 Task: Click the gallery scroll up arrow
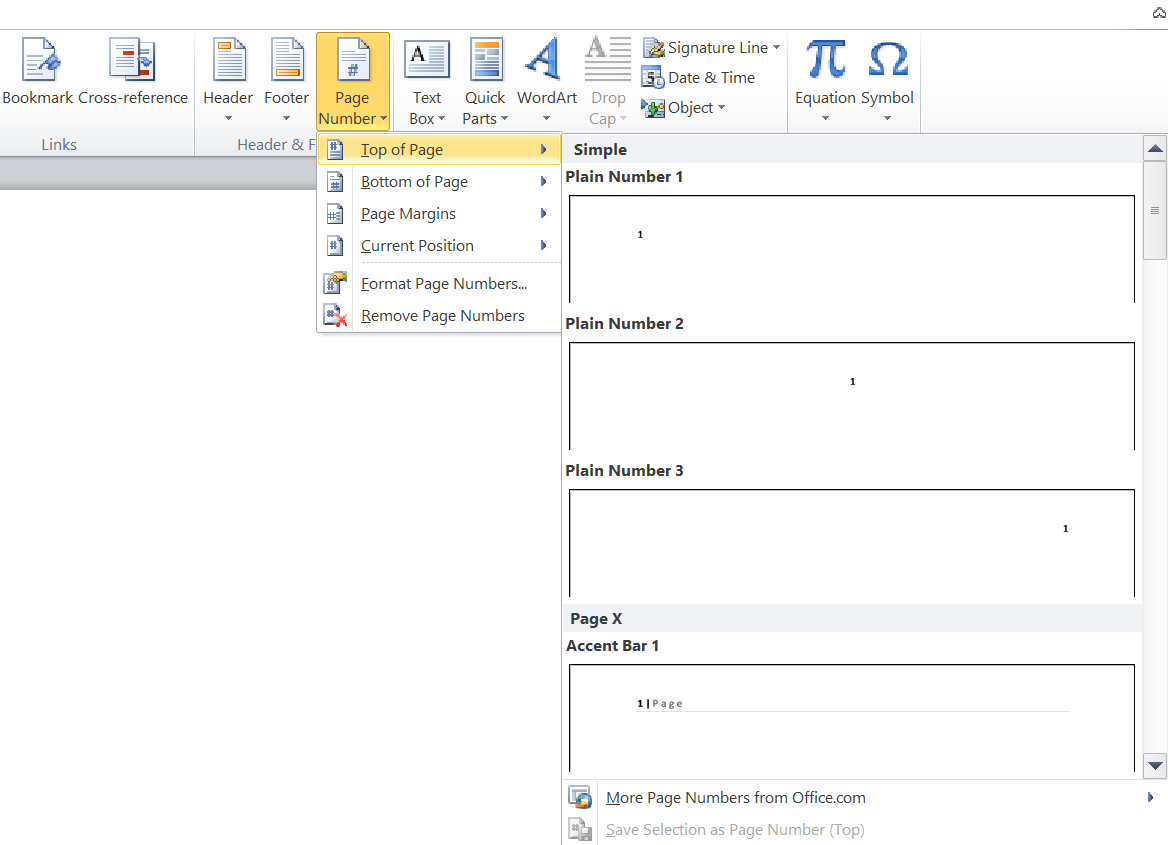coord(1155,148)
